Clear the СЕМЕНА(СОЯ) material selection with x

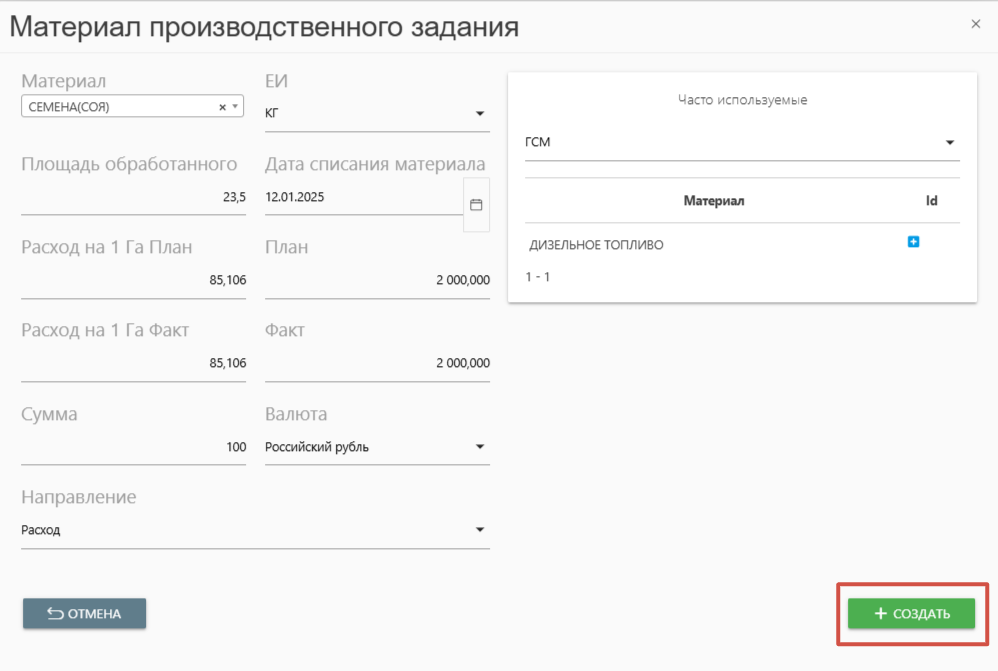(x=222, y=107)
